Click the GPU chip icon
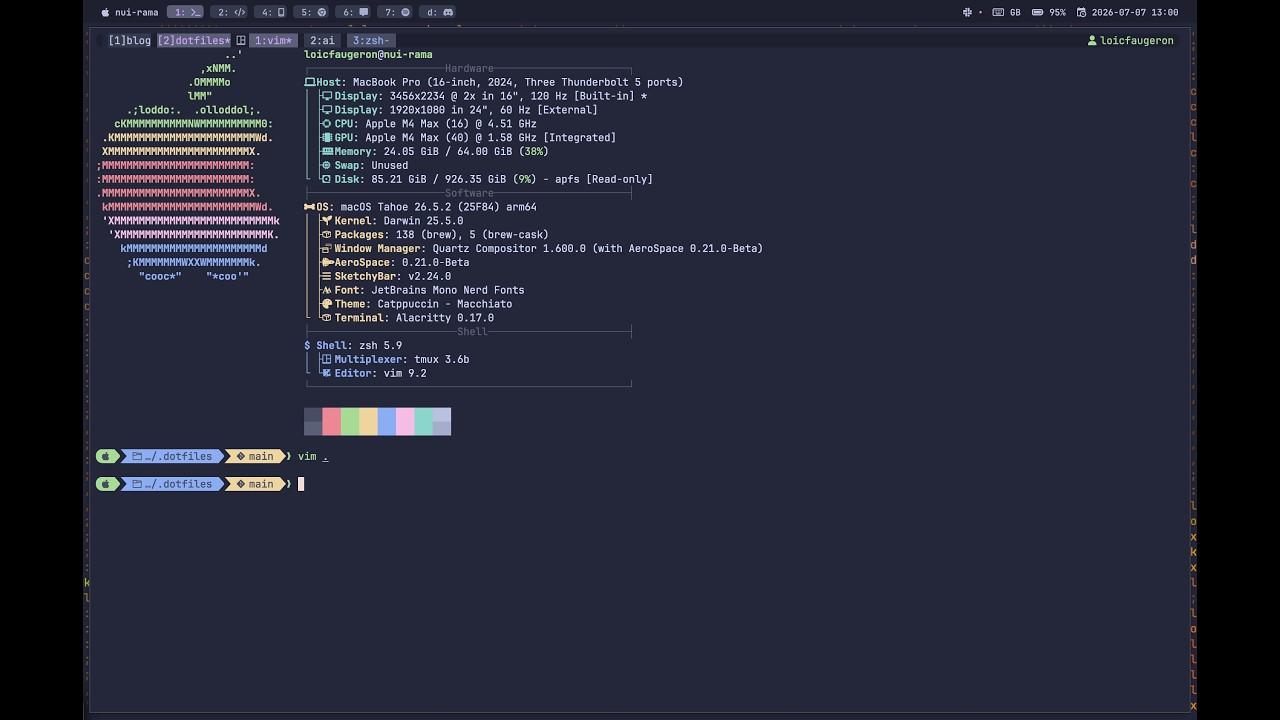The image size is (1280, 720). click(327, 138)
